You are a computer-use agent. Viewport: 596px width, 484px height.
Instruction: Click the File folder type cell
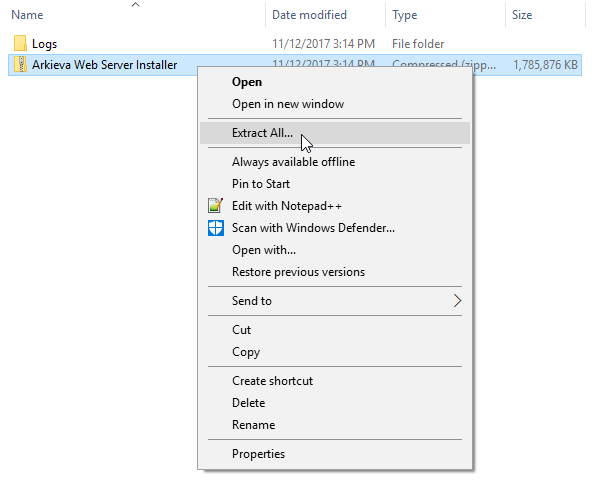(418, 44)
